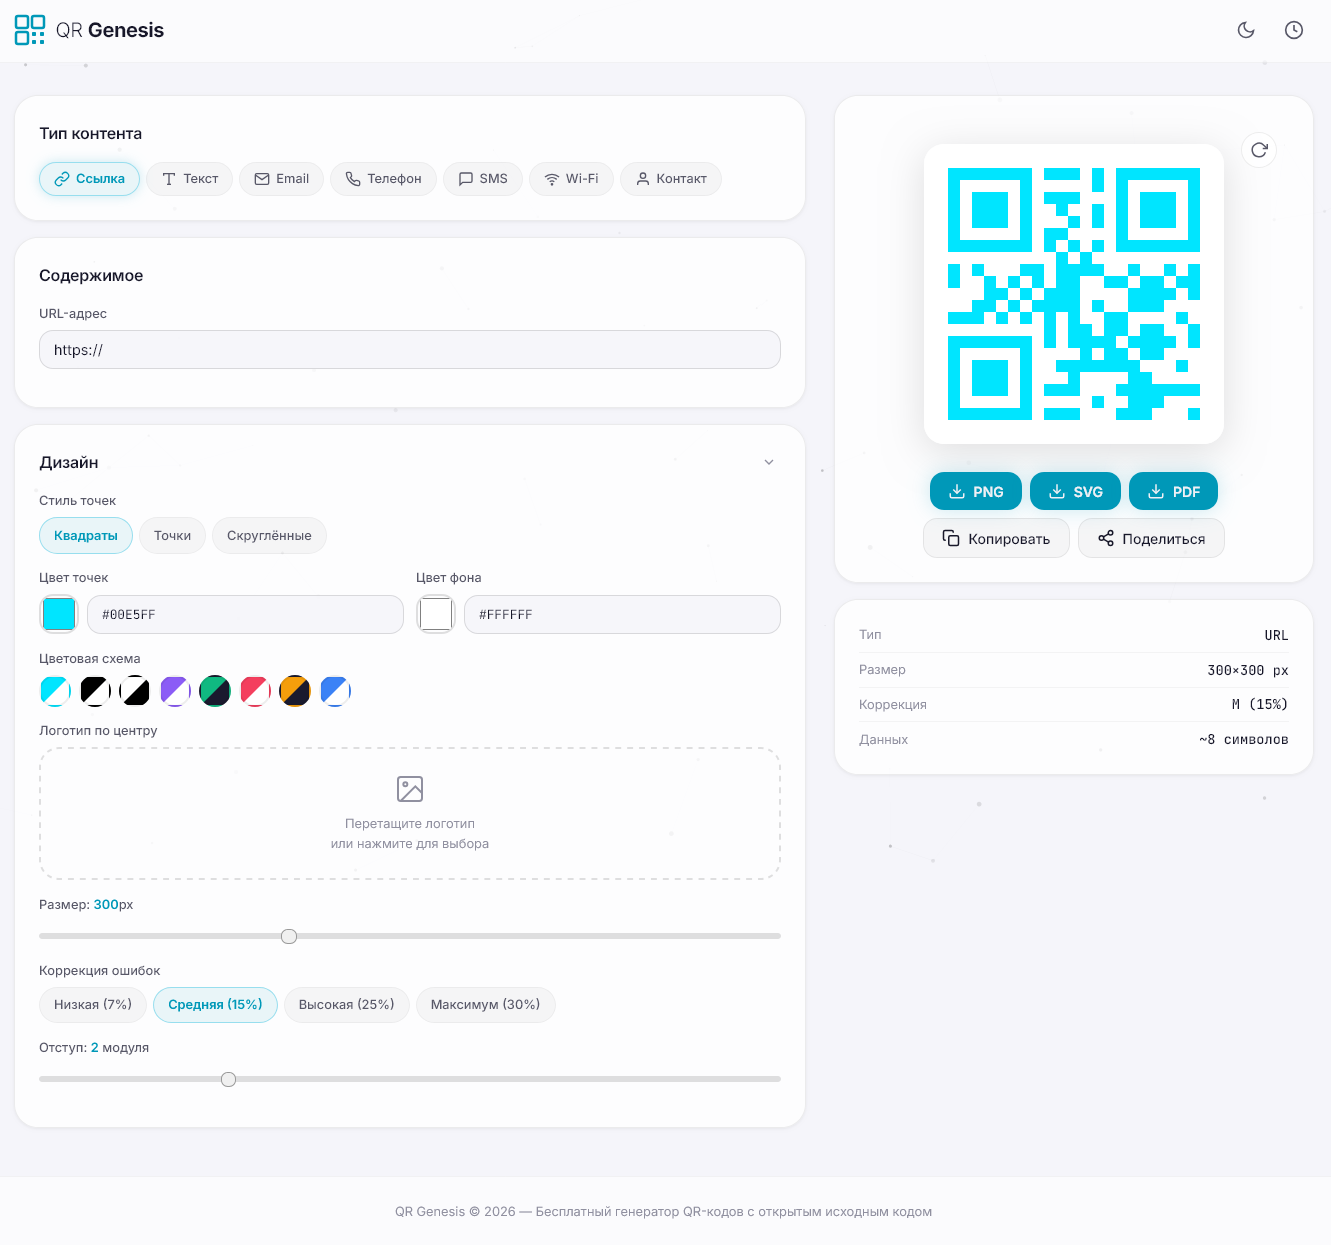The image size is (1331, 1245).
Task: Click the 'URL' type value
Action: click(1276, 636)
